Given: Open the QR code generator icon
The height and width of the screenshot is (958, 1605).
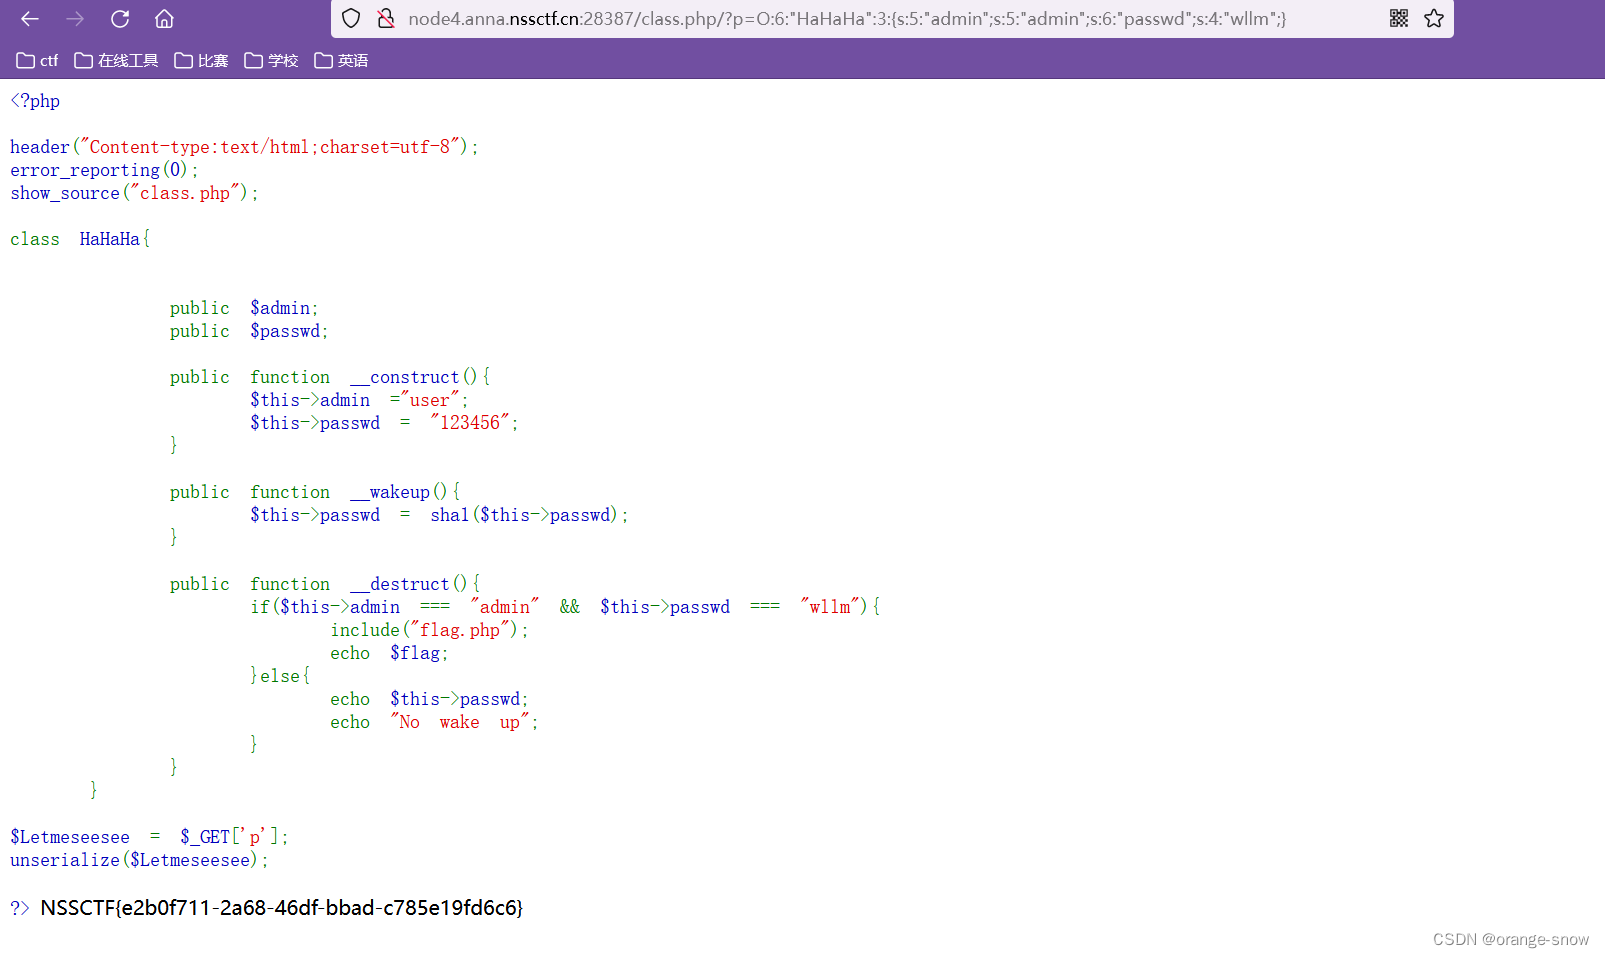Looking at the screenshot, I should 1399,18.
